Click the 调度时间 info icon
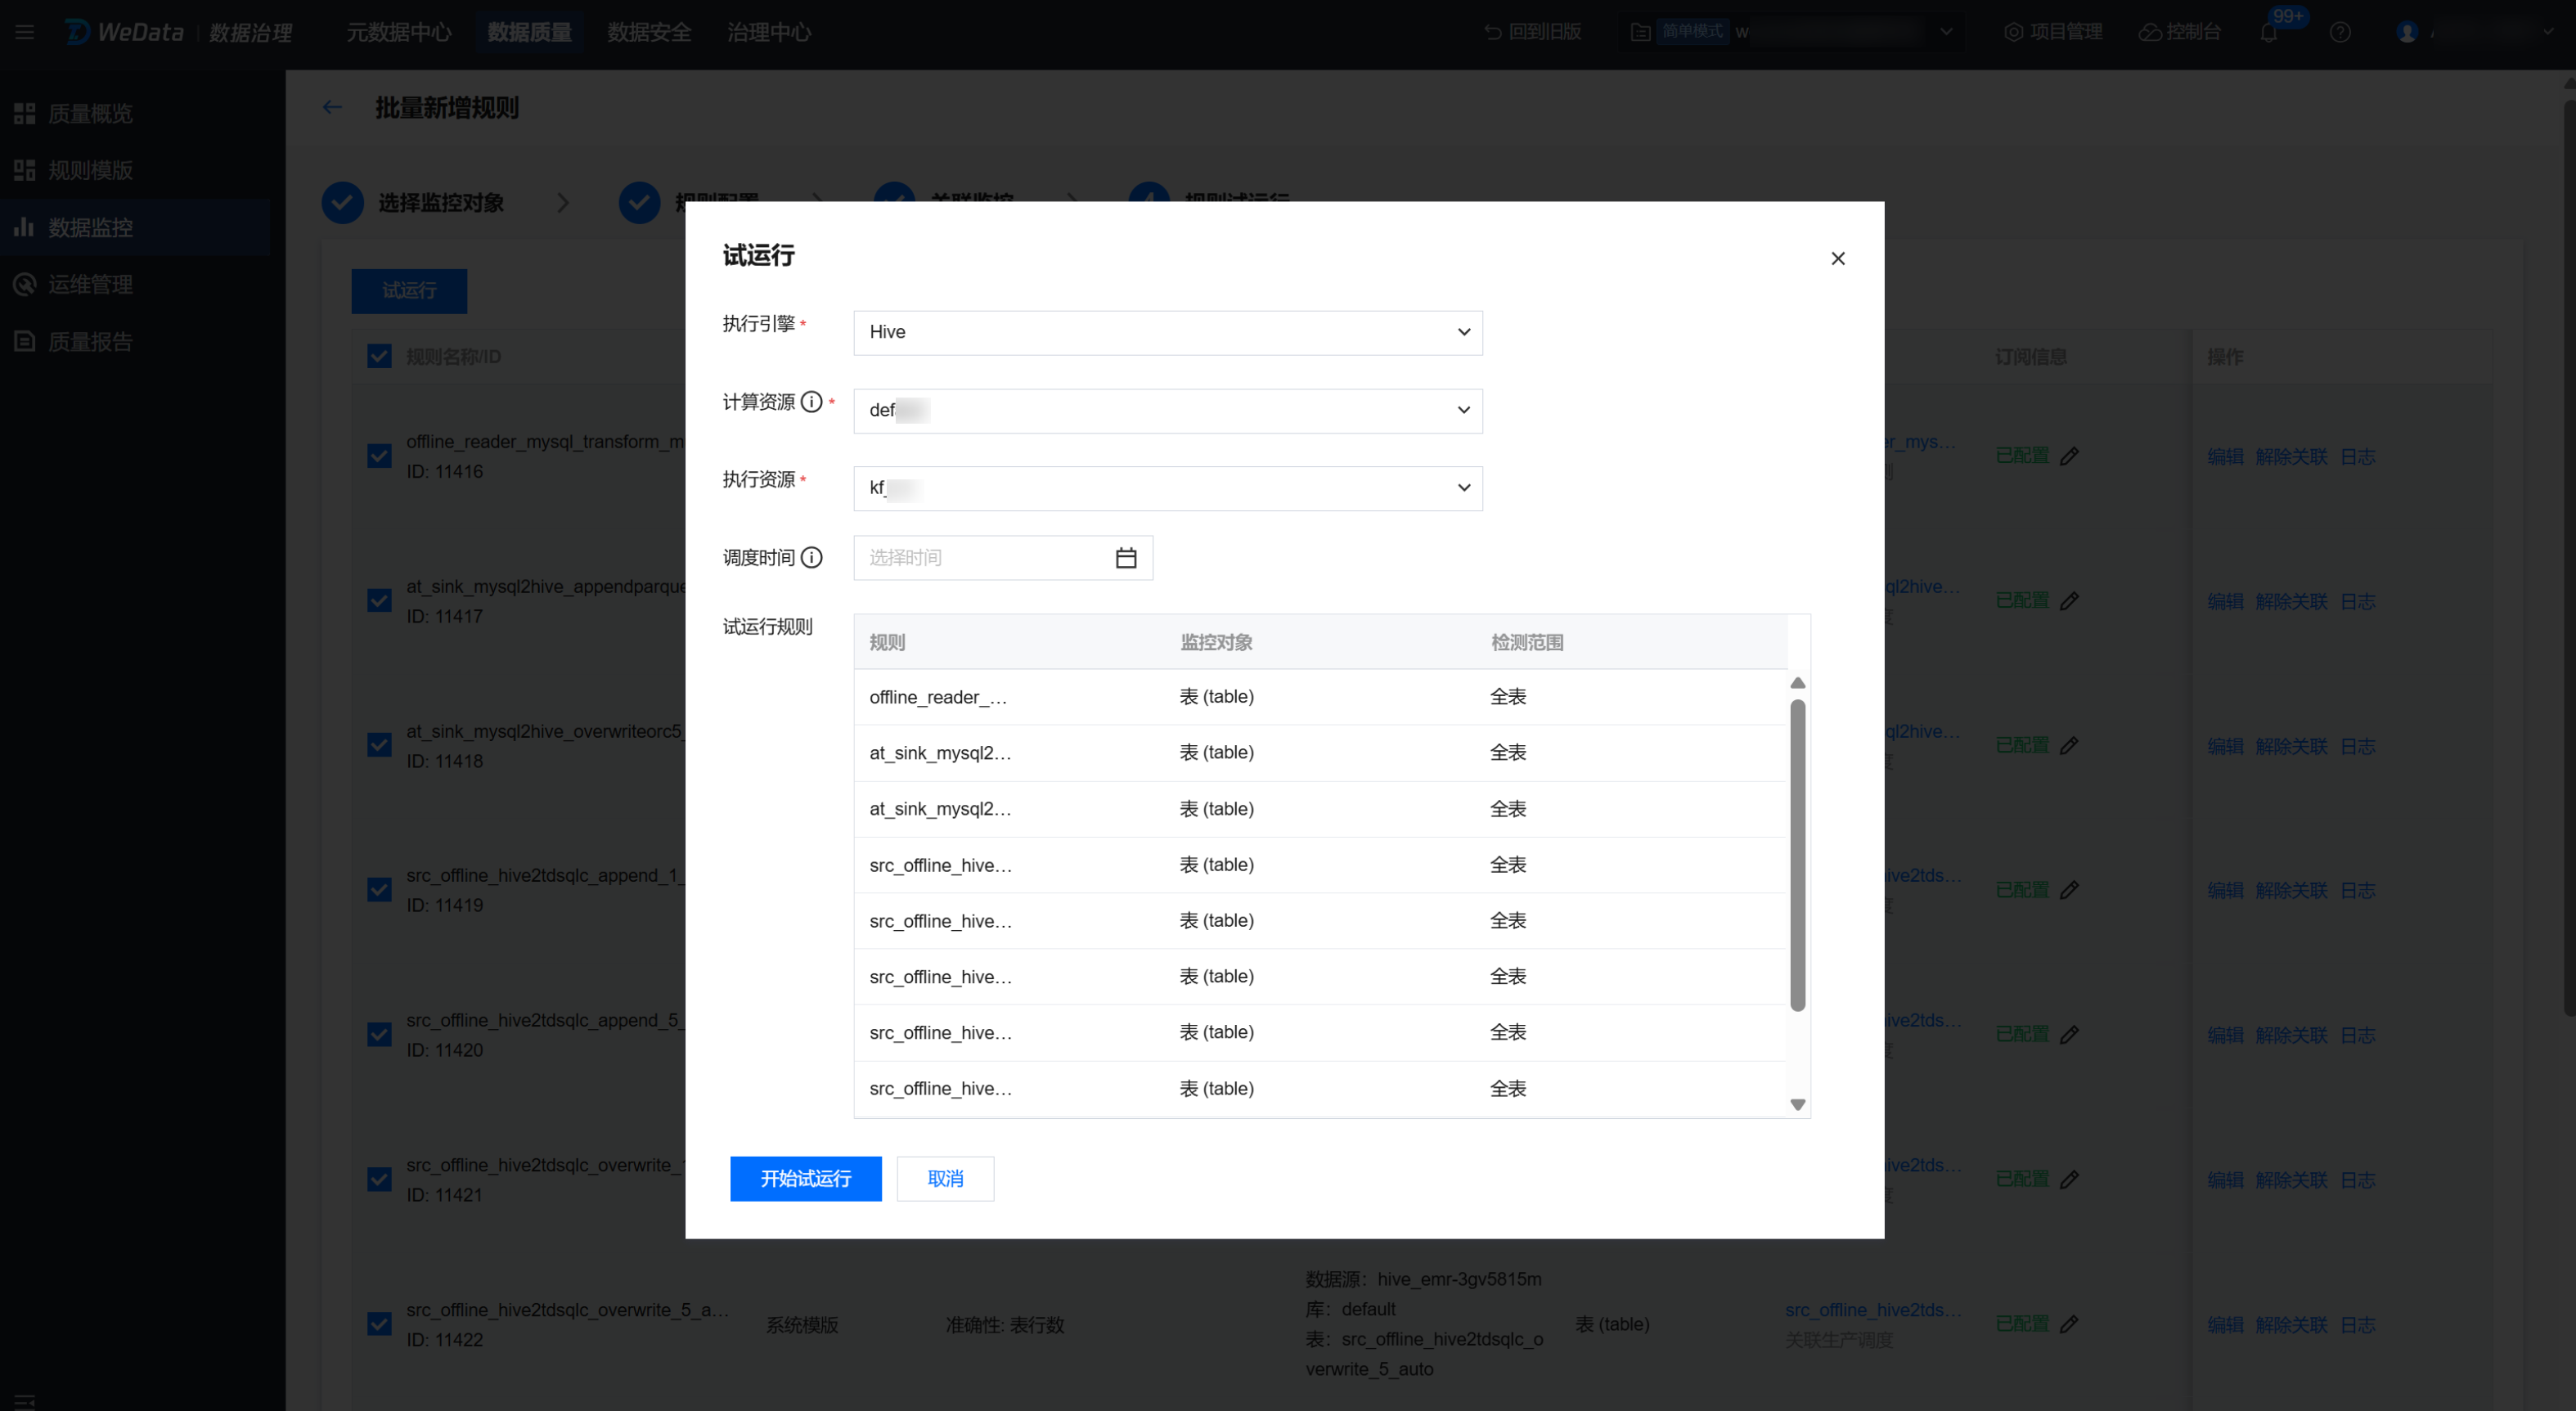 (x=811, y=557)
